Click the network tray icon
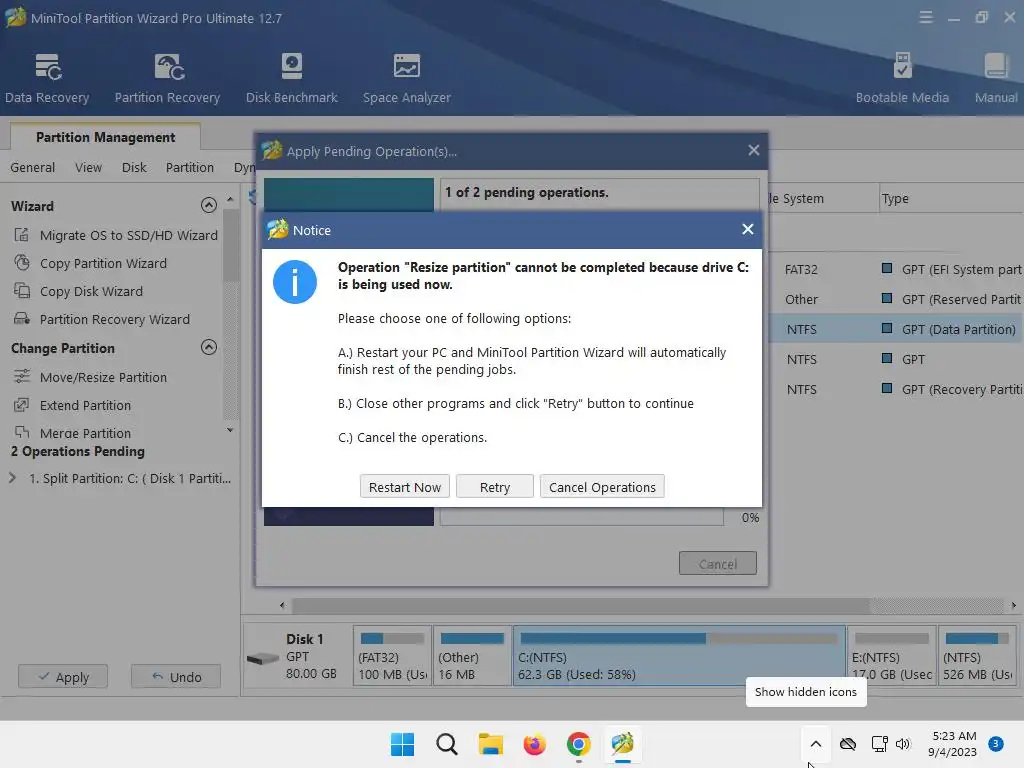Viewport: 1024px width, 768px height. click(x=880, y=744)
